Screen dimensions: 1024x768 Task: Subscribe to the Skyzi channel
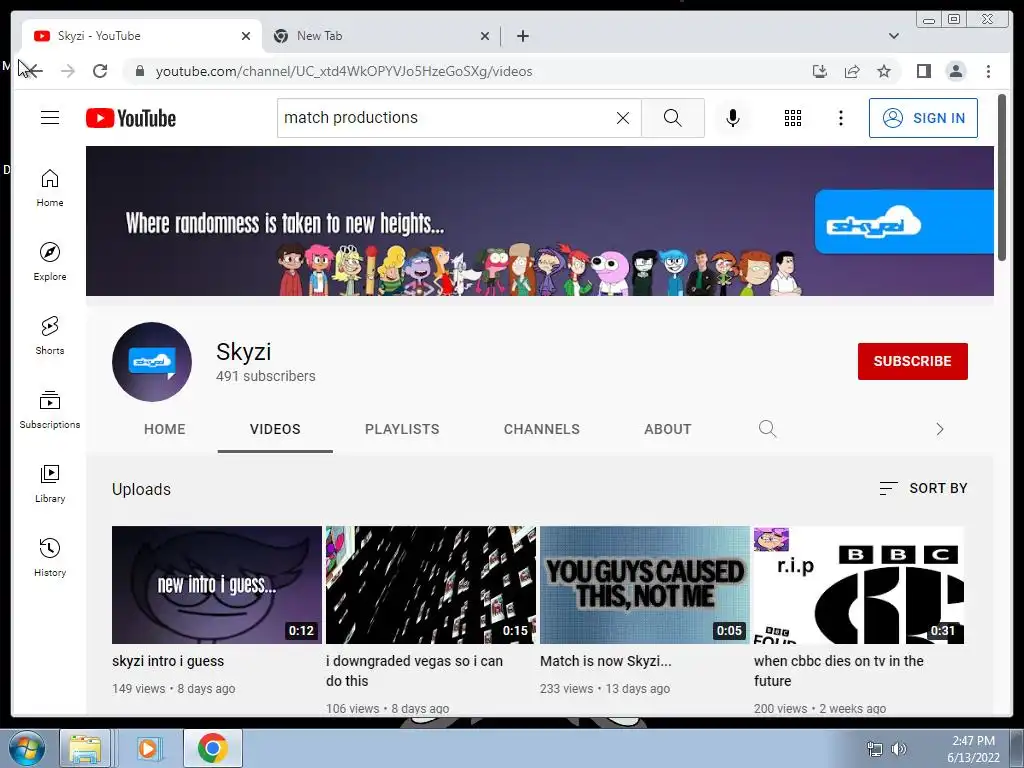point(912,361)
